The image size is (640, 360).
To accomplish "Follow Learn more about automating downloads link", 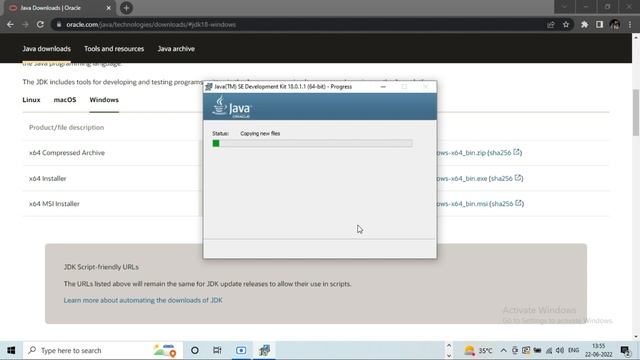I will click(143, 300).
